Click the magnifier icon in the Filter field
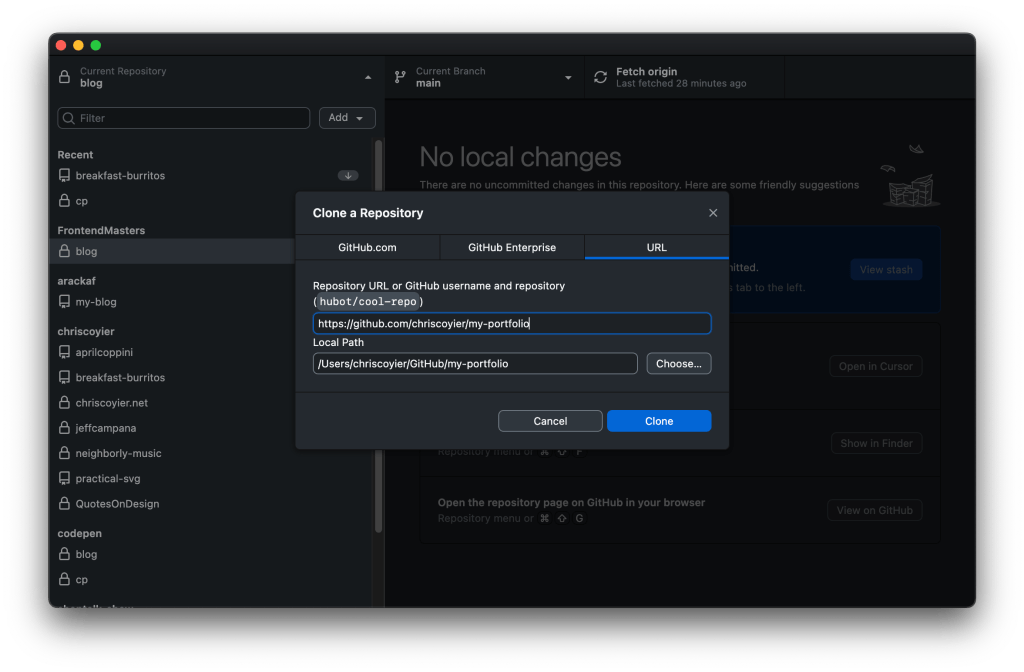This screenshot has height=672, width=1024. tap(67, 118)
